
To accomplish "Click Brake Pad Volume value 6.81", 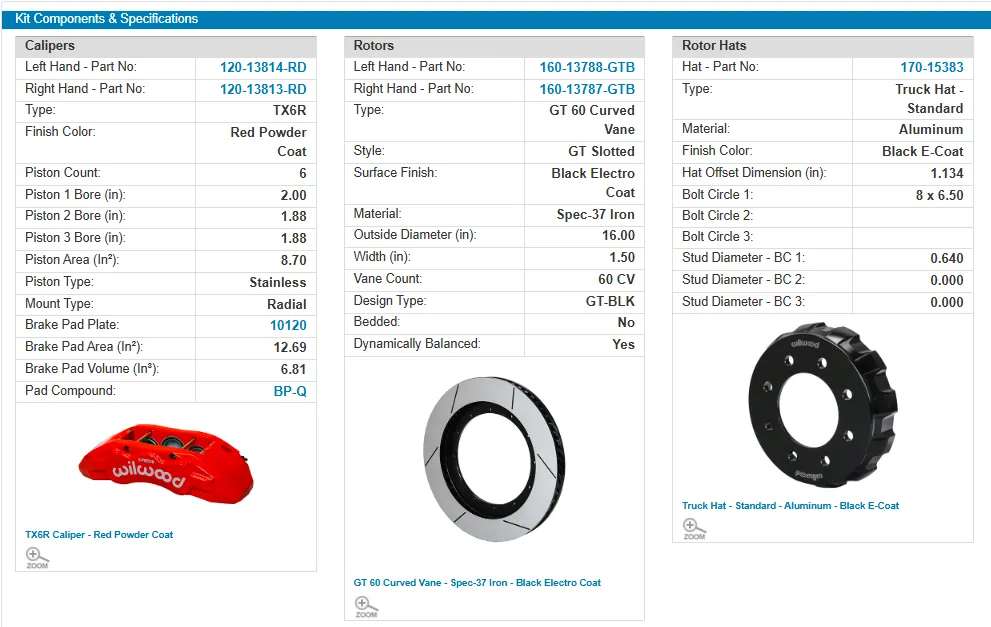I will (294, 369).
